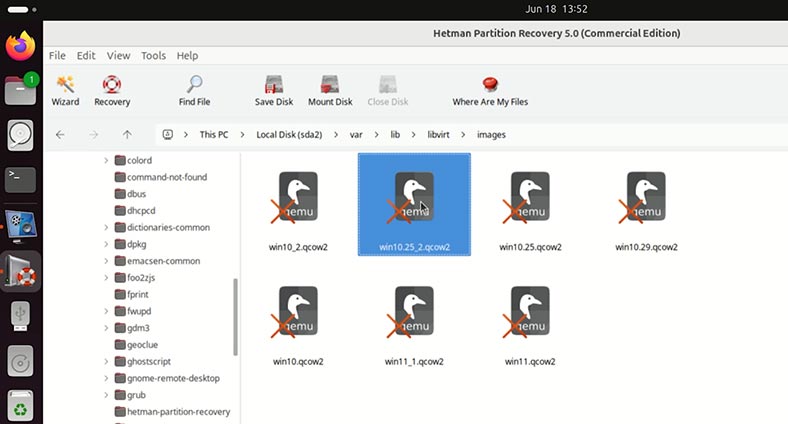
Task: Open Find File search
Action: [194, 91]
